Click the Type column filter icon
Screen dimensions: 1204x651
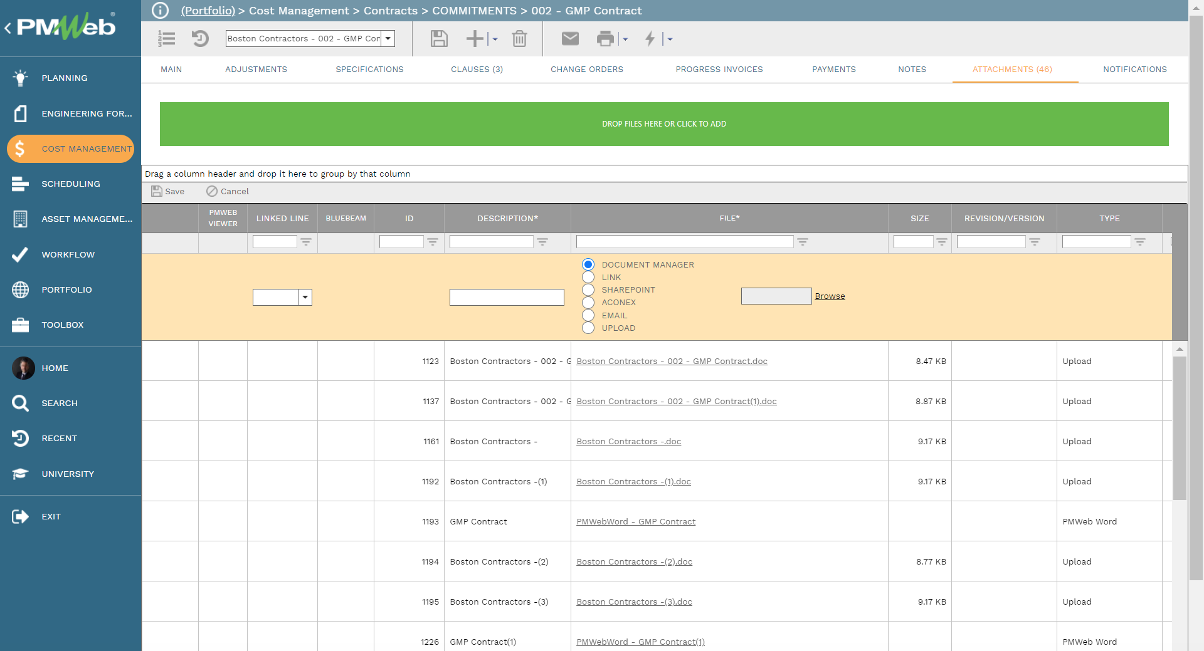tap(1140, 242)
